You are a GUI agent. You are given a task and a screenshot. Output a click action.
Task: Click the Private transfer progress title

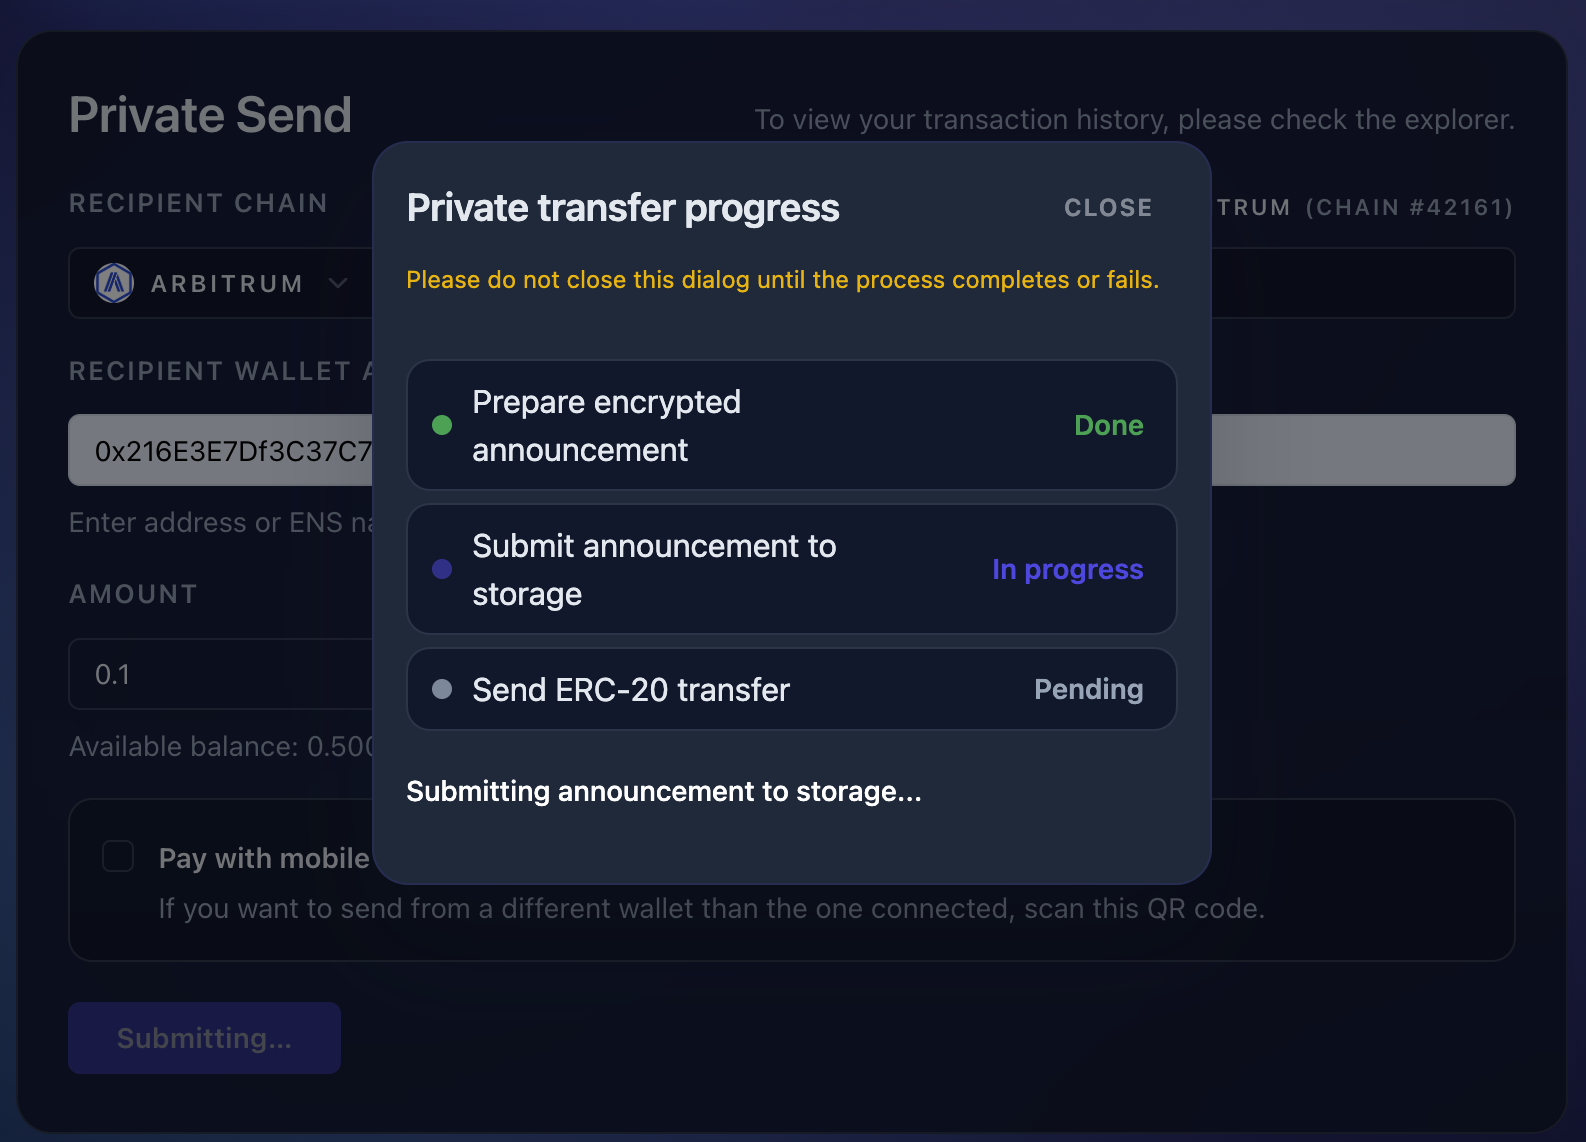pyautogui.click(x=622, y=208)
